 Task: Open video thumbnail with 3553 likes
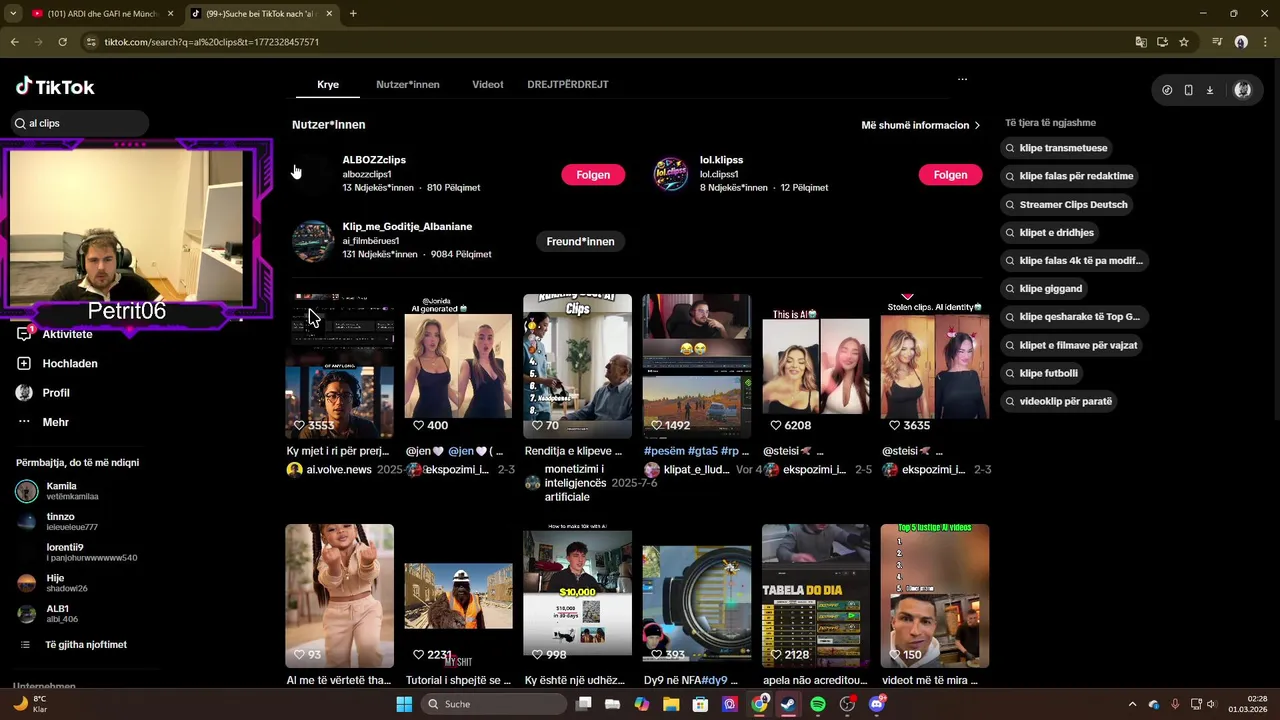[339, 366]
